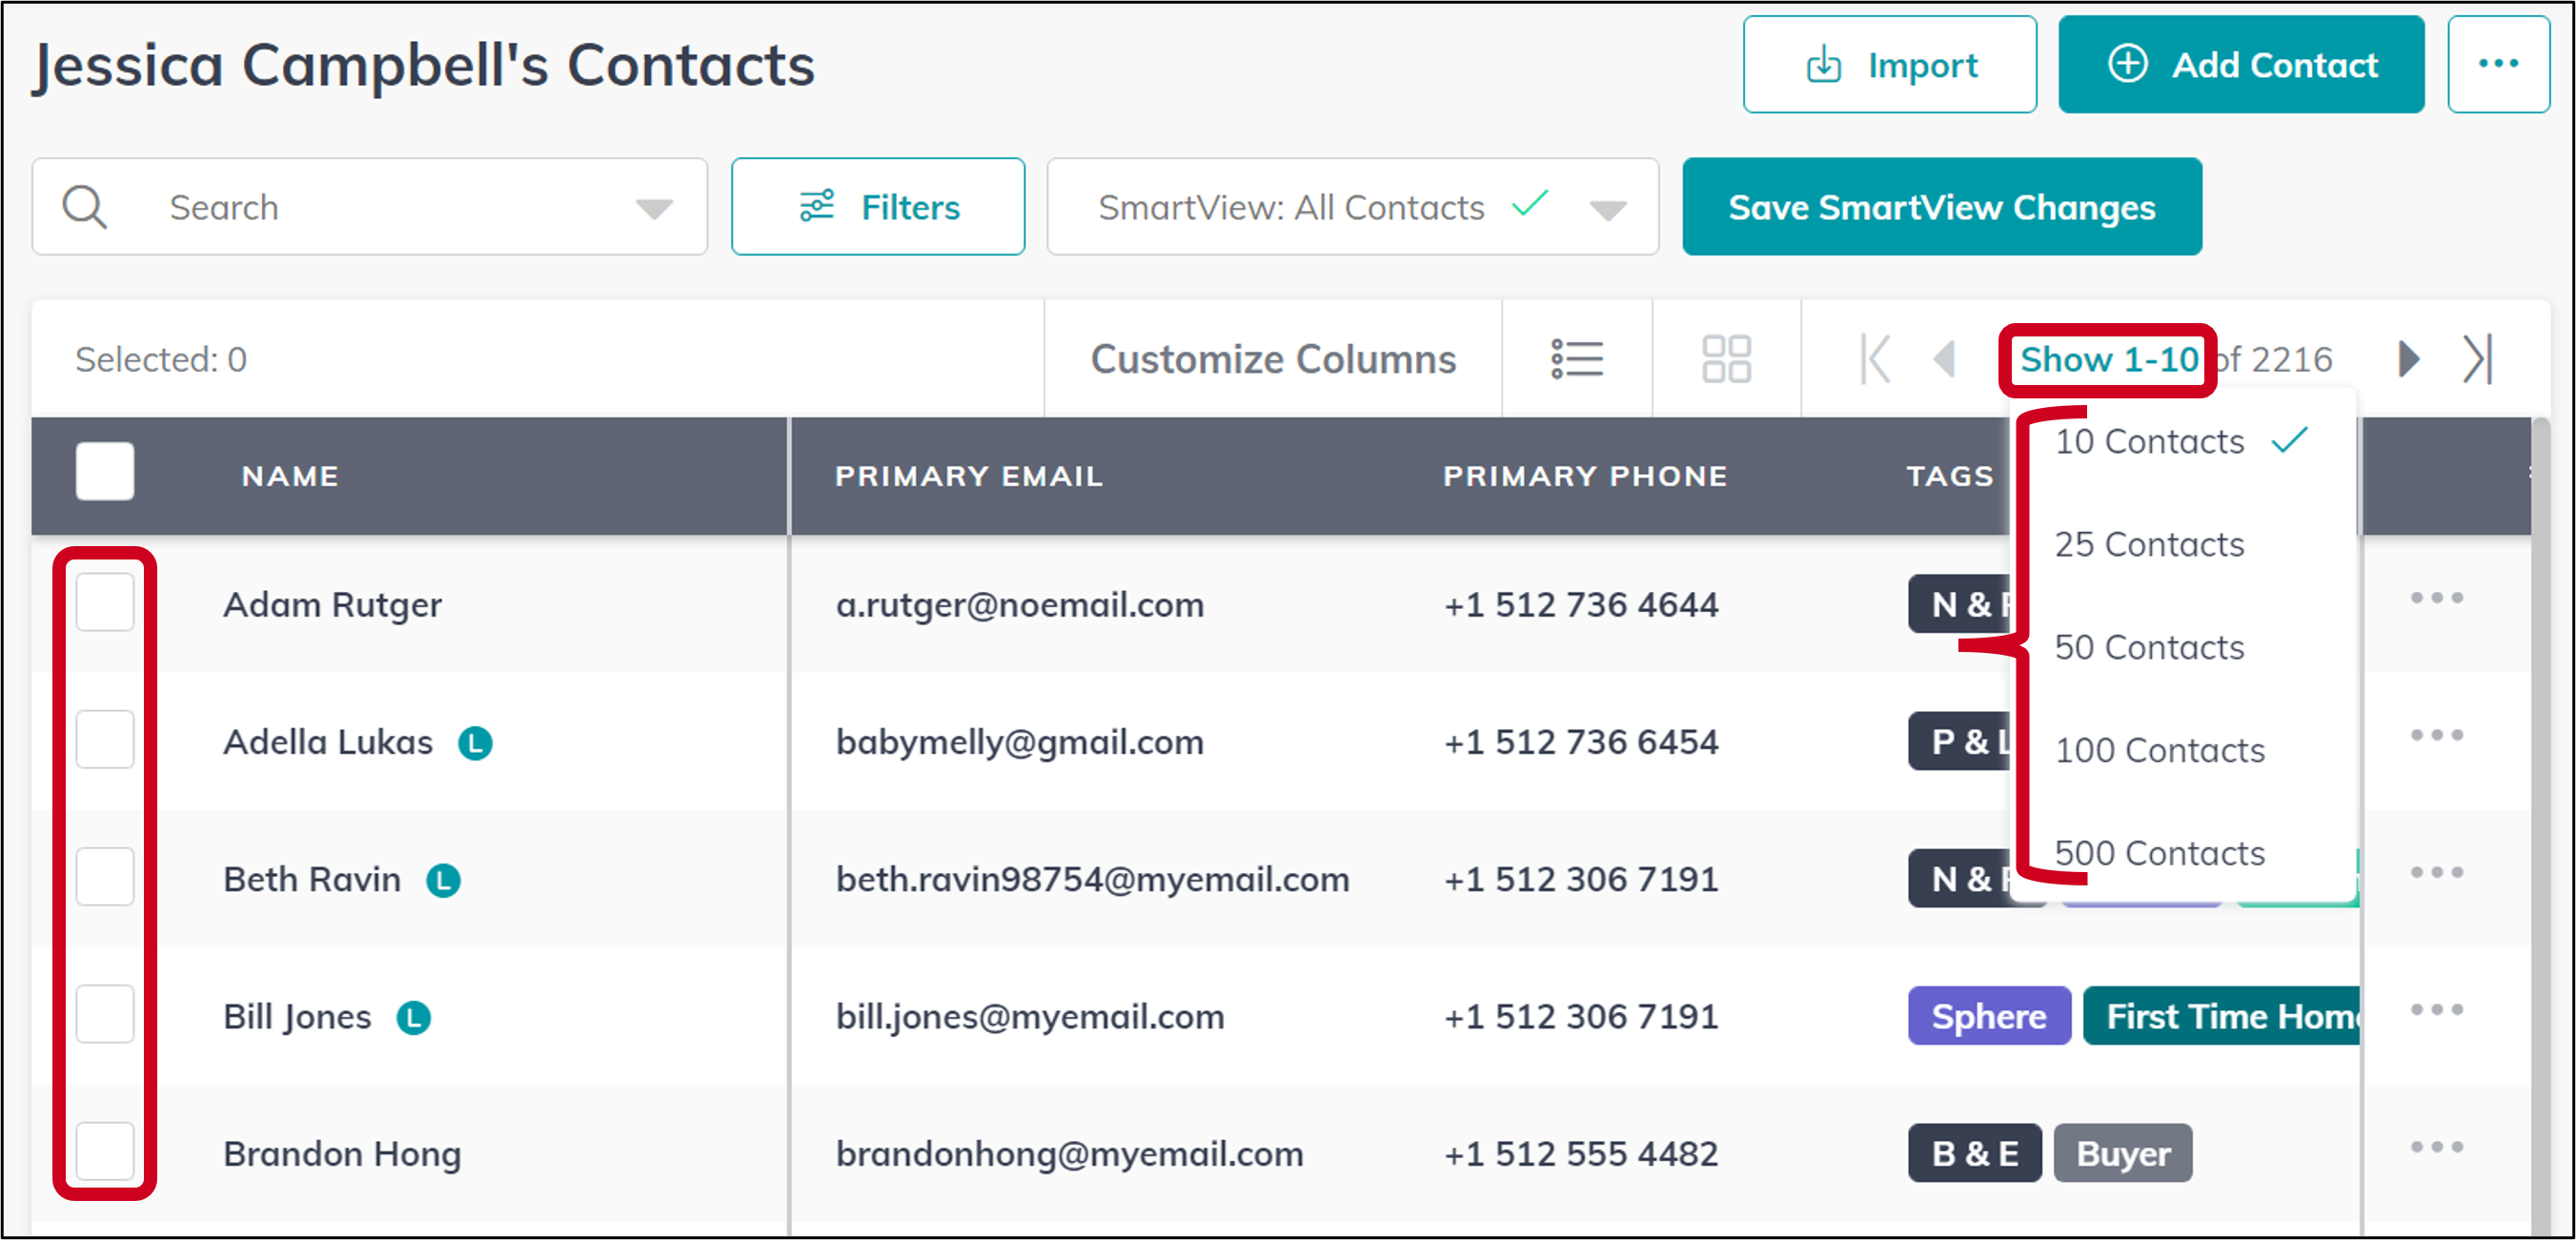Tick the checkbox next to Beth Ravin

[x=105, y=877]
